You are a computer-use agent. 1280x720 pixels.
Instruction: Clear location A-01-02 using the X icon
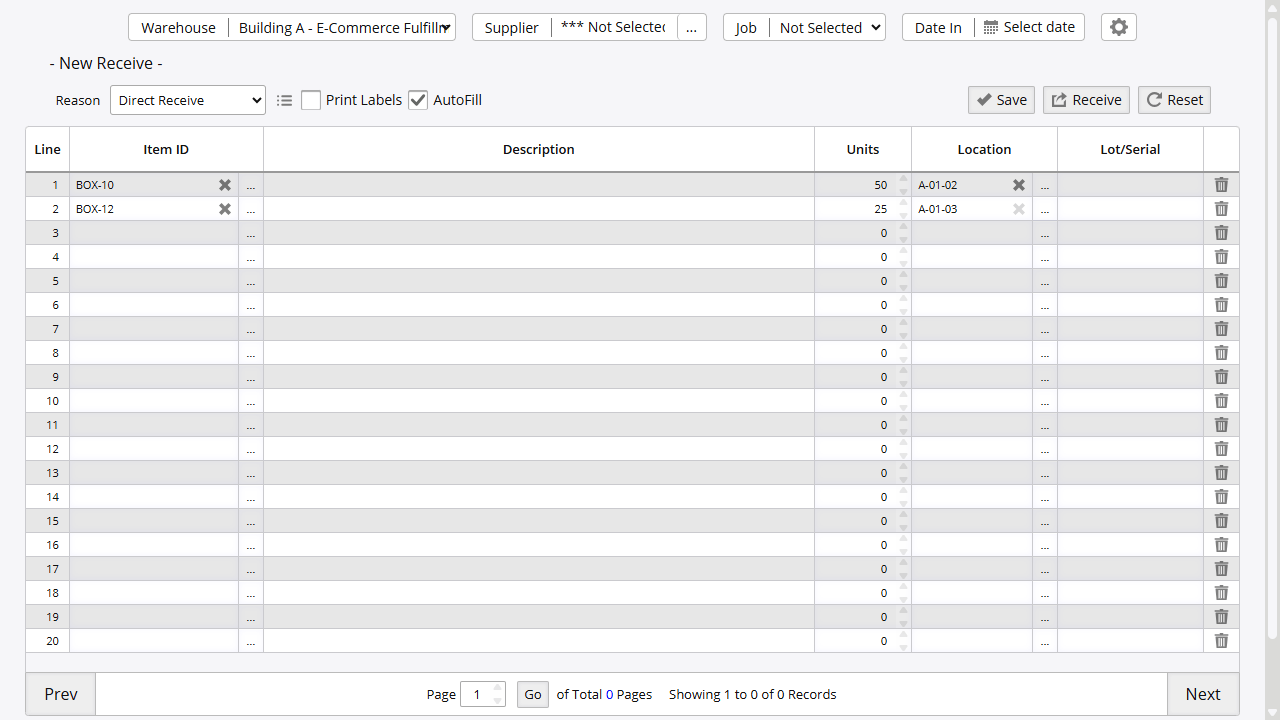coord(1018,184)
